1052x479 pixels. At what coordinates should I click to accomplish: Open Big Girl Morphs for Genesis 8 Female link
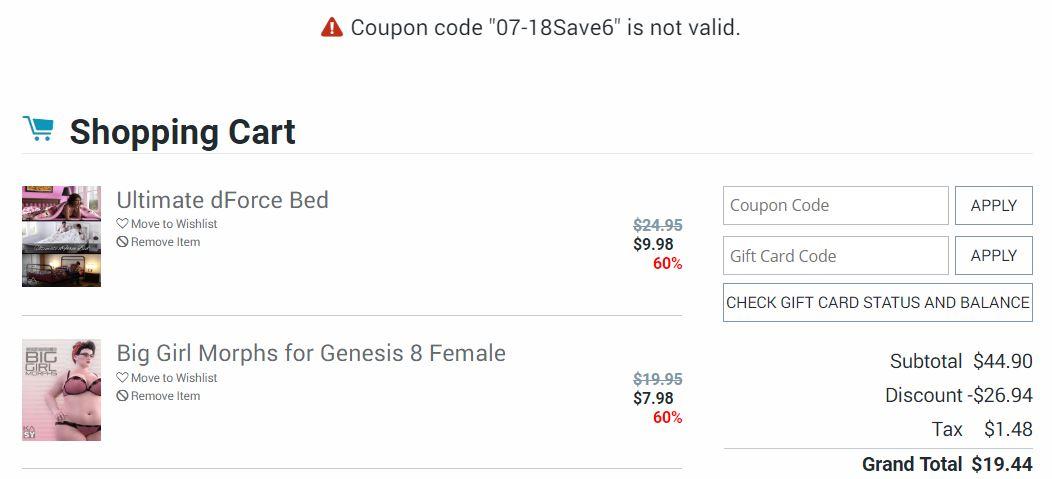click(311, 353)
